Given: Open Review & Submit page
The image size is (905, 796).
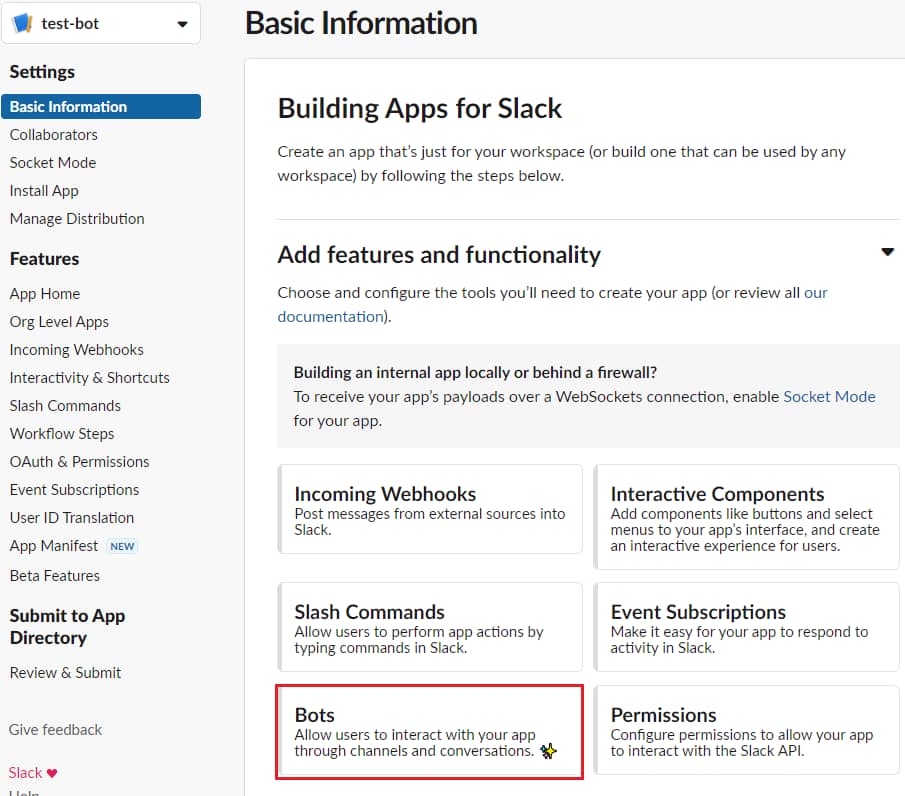Looking at the screenshot, I should [65, 672].
